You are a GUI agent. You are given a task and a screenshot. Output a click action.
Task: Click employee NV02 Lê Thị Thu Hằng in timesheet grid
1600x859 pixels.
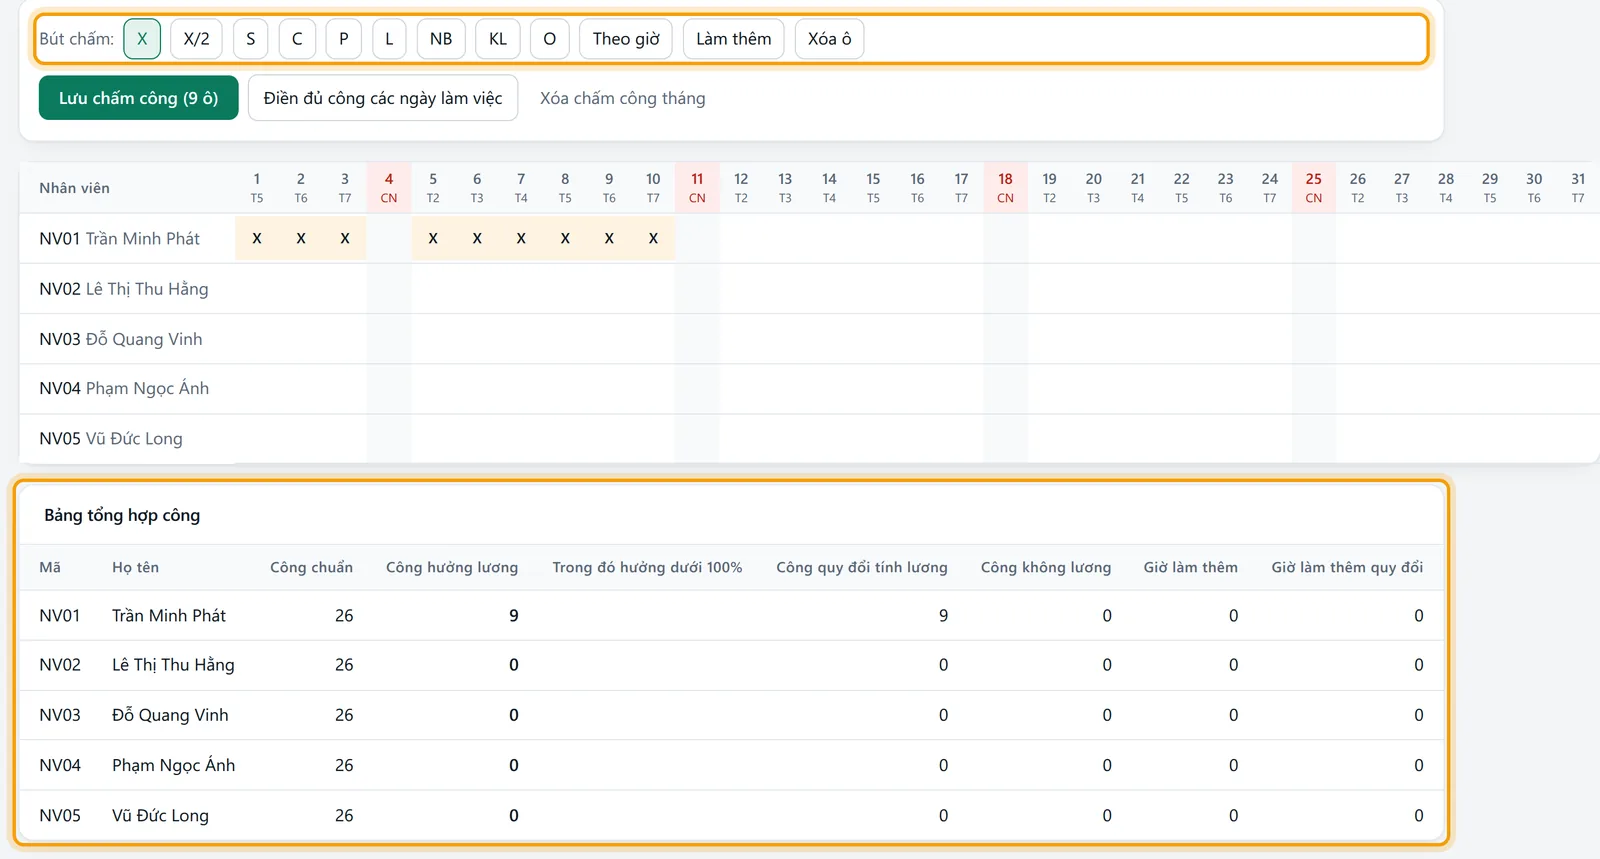click(x=124, y=289)
